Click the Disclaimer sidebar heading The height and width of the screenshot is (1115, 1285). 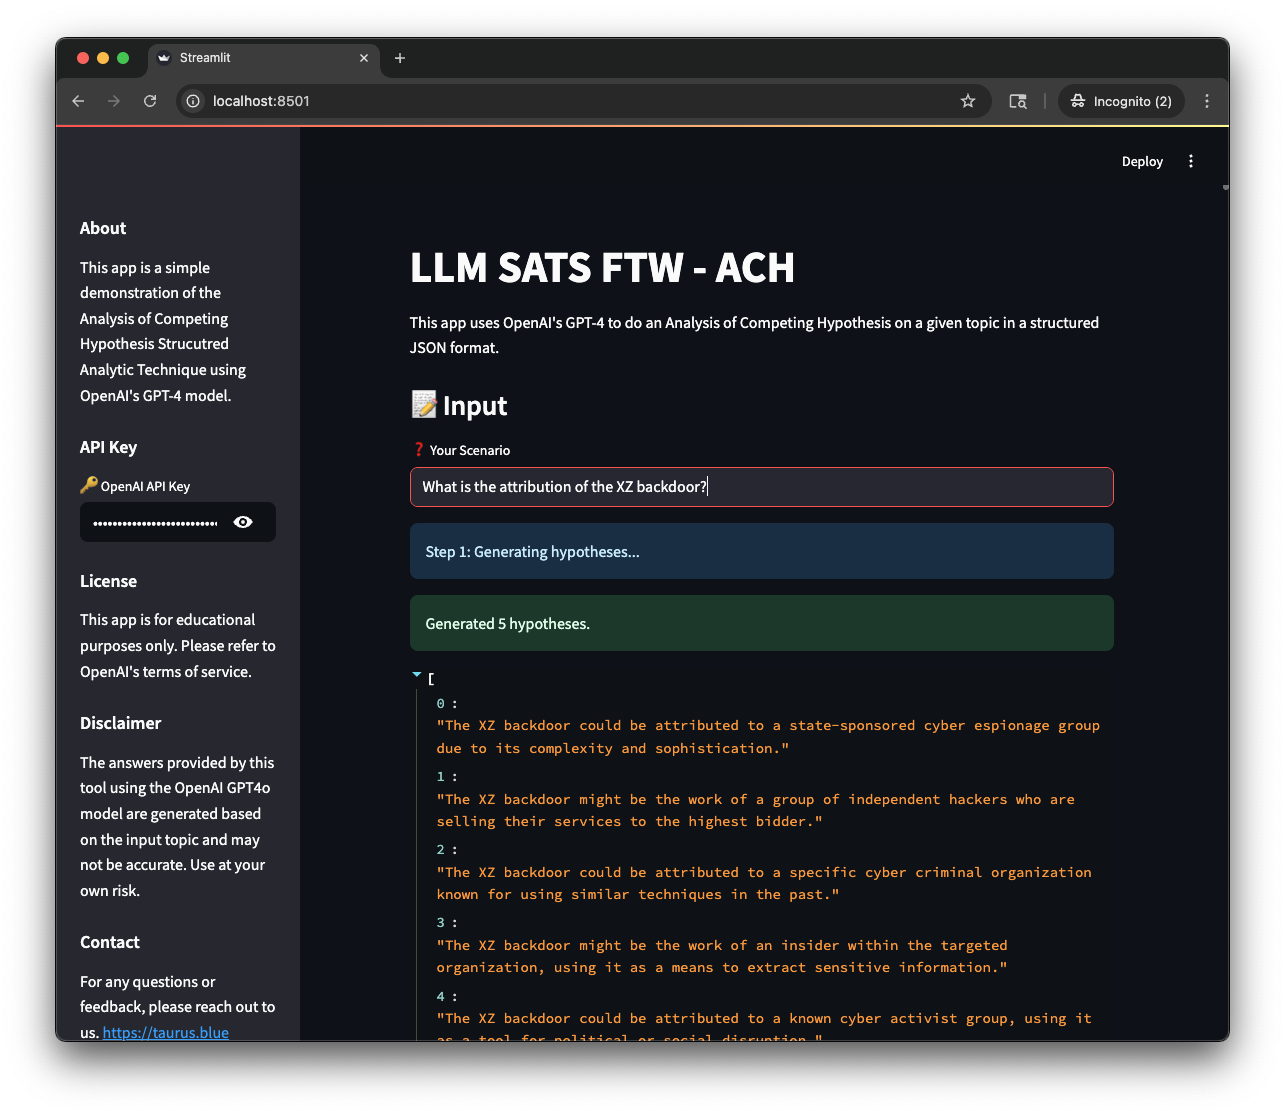pyautogui.click(x=120, y=723)
